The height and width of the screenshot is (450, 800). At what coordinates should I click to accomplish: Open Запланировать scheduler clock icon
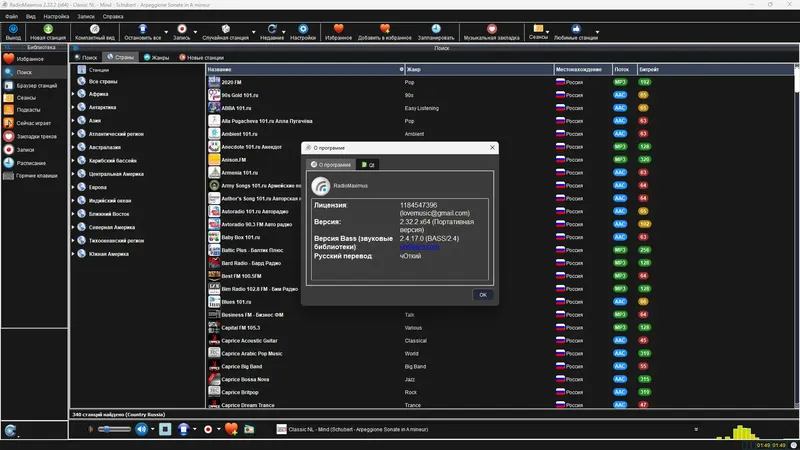(436, 29)
